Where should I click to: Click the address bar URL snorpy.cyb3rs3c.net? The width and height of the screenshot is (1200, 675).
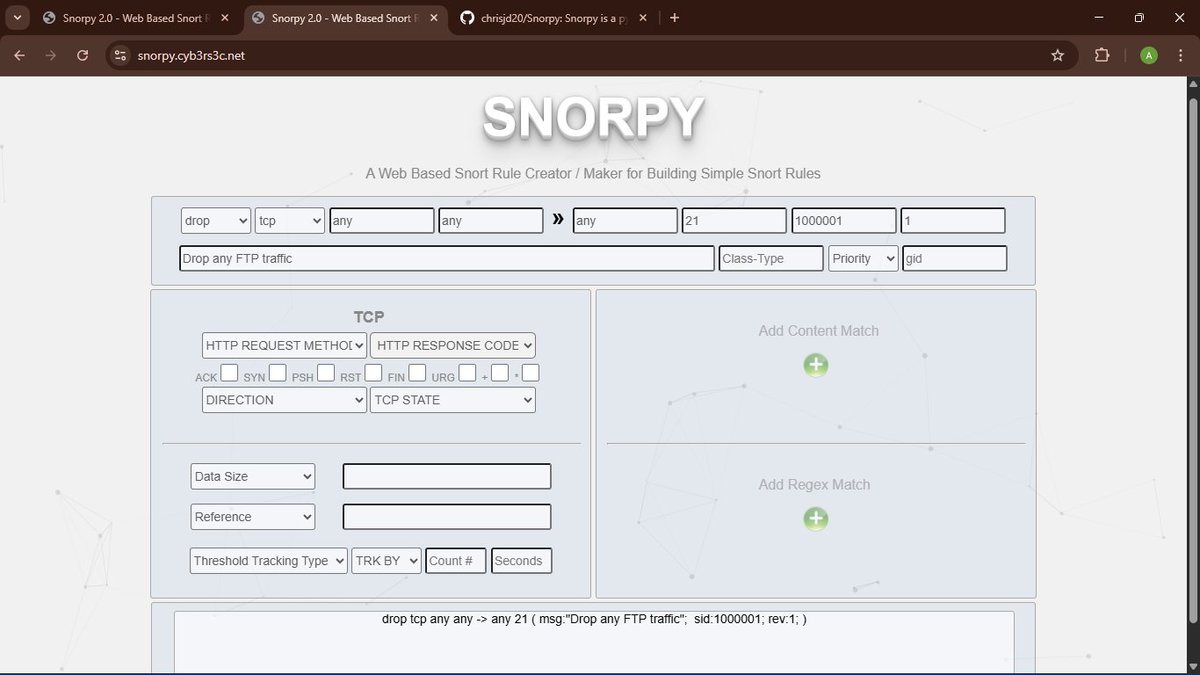[x=191, y=55]
